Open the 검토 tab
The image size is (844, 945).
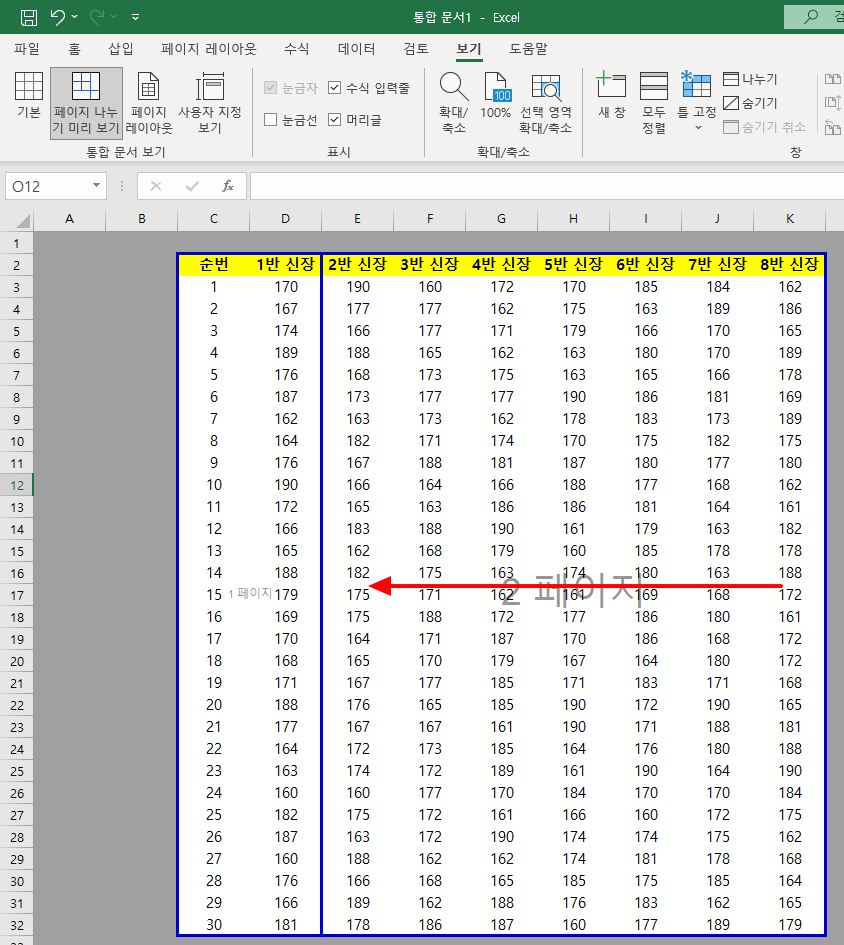pyautogui.click(x=416, y=49)
